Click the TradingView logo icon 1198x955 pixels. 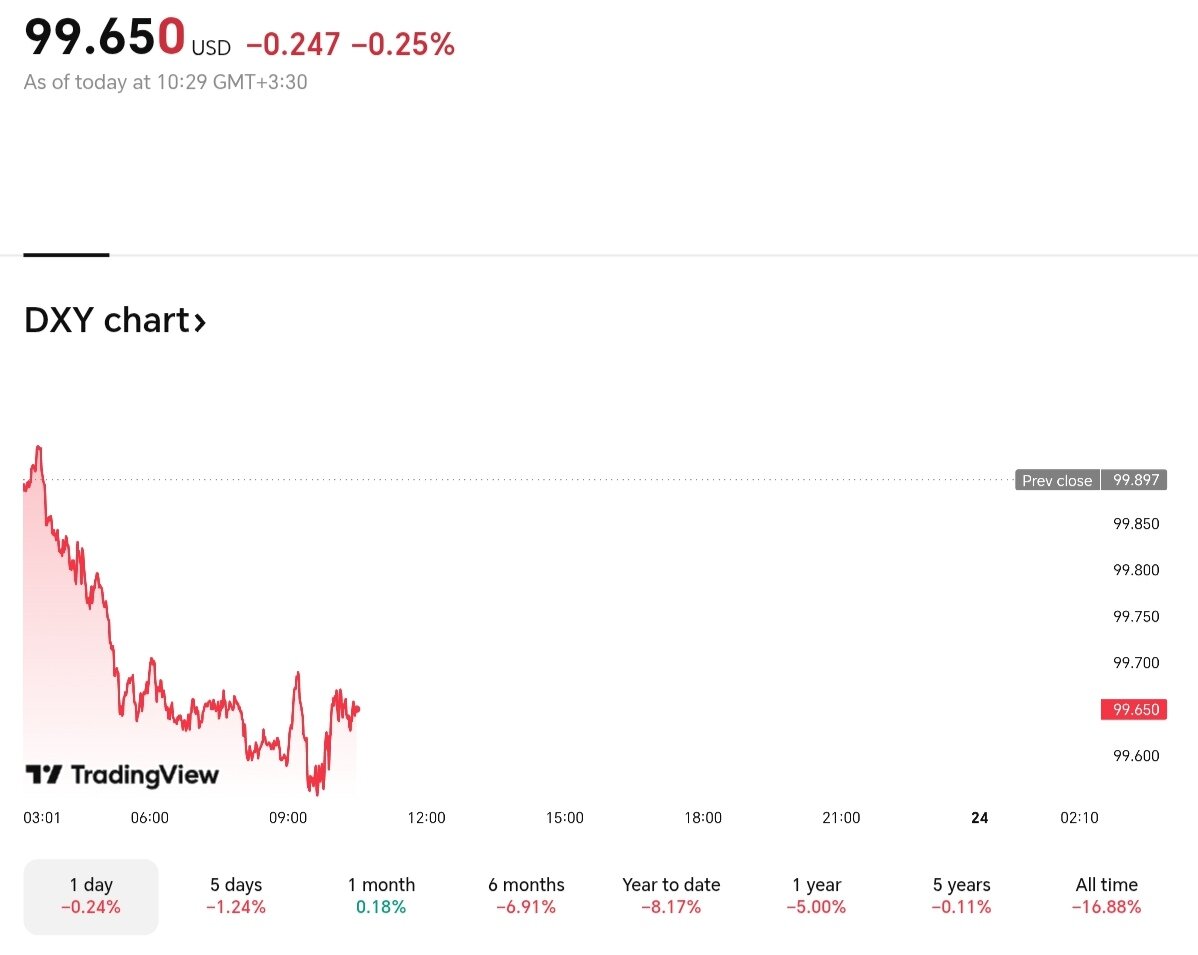[x=43, y=775]
